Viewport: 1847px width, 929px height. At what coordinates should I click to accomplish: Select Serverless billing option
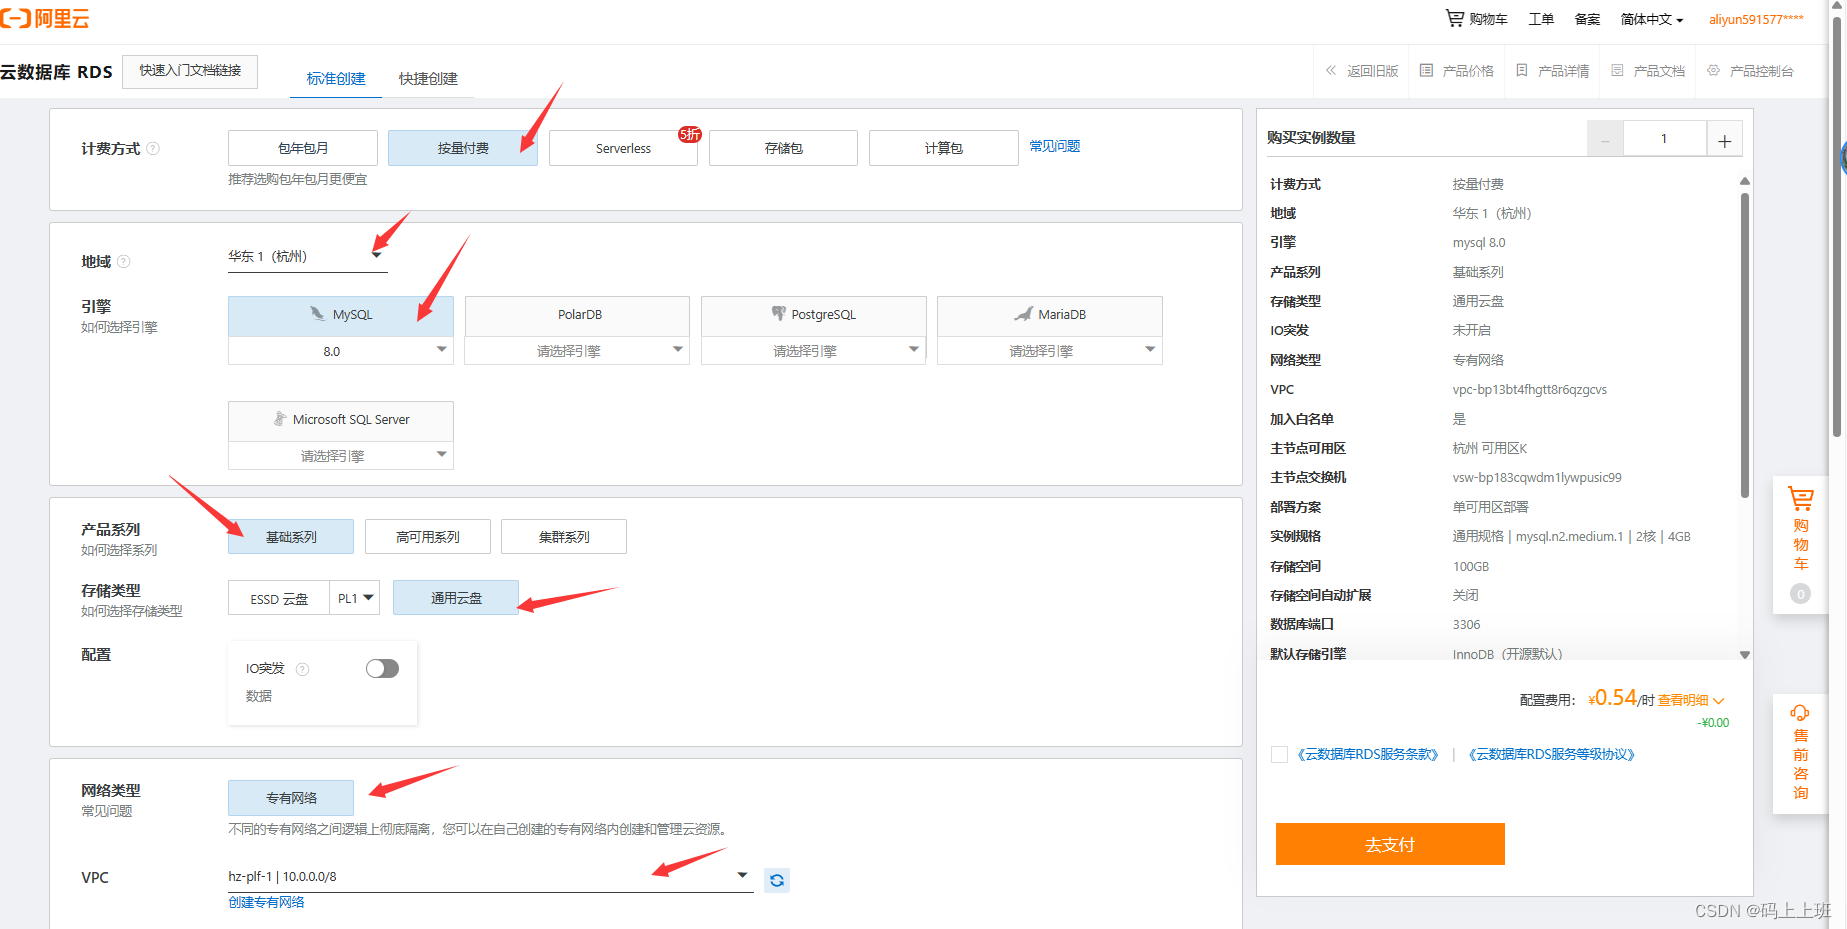[623, 148]
